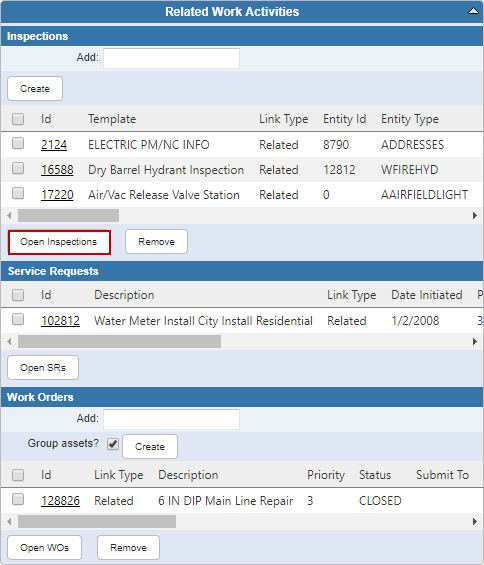Click the Work Orders Add input field
484x565 pixels.
[x=171, y=419]
